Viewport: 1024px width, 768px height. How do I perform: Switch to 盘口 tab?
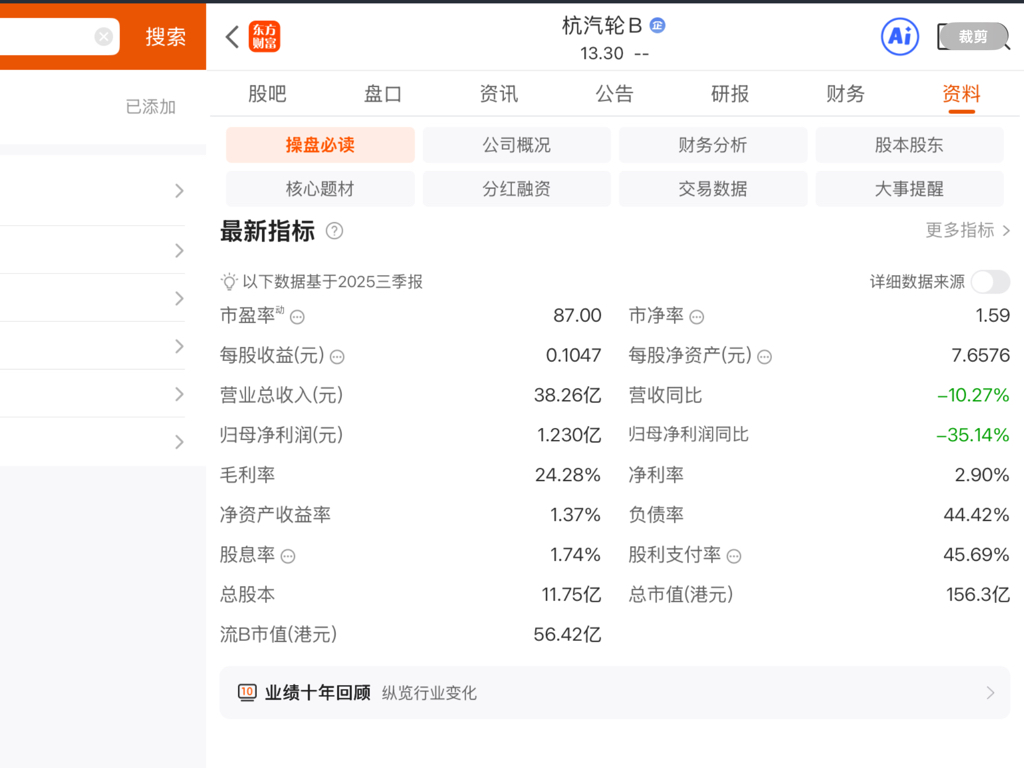tap(383, 93)
